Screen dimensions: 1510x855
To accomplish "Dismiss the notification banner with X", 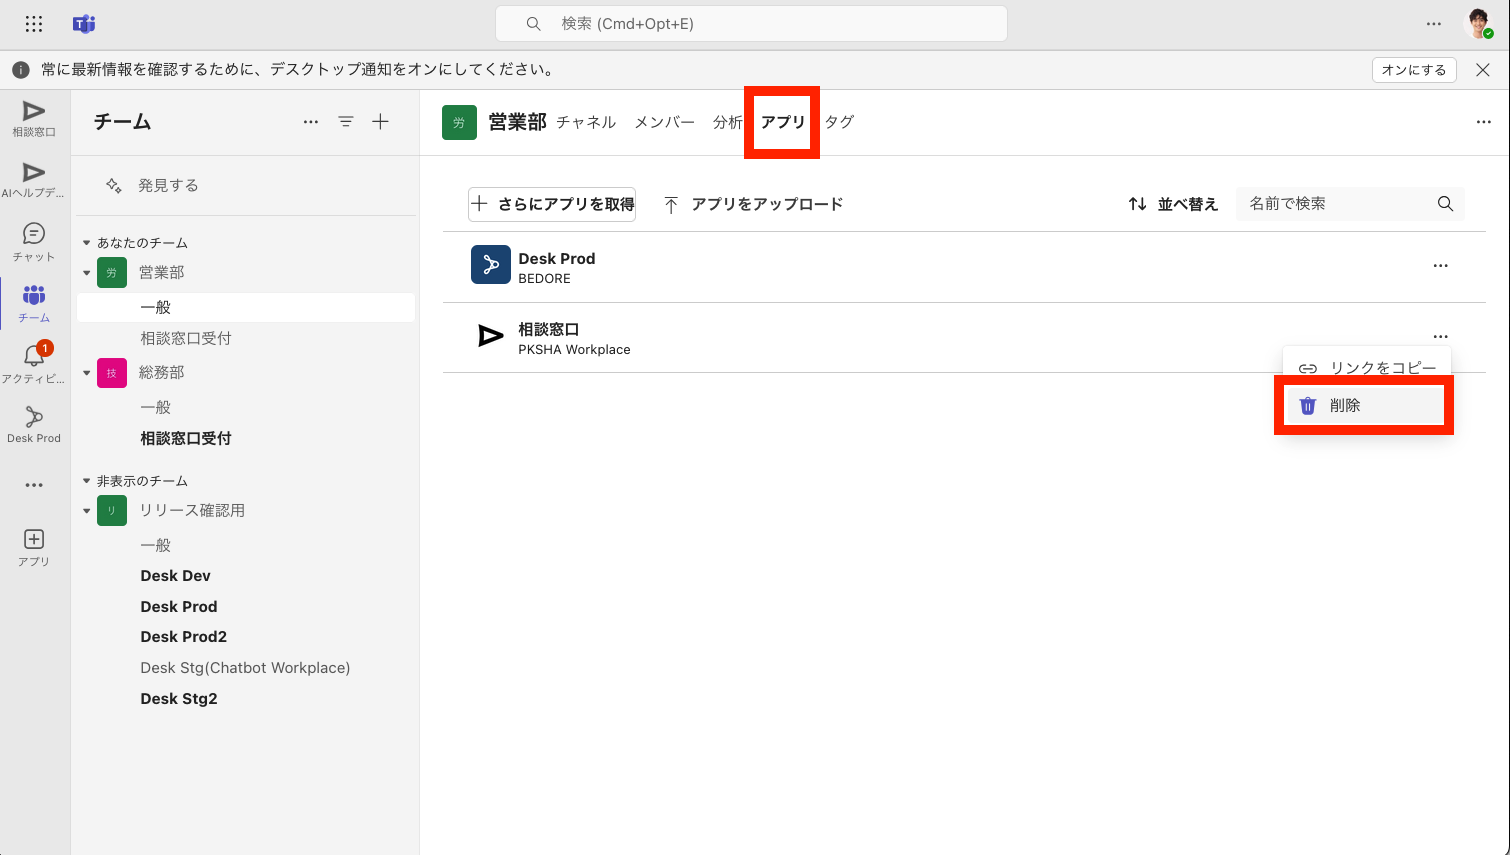I will click(x=1483, y=70).
